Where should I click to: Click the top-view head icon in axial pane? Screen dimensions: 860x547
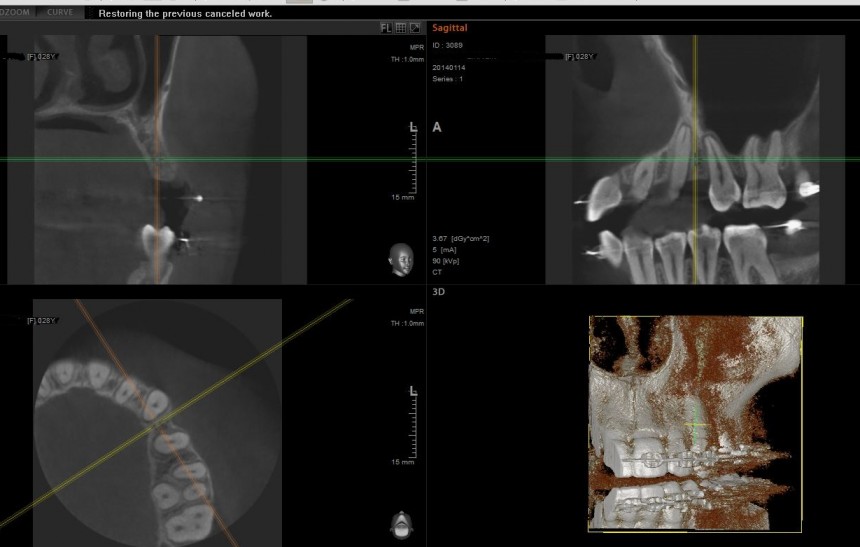(x=401, y=523)
